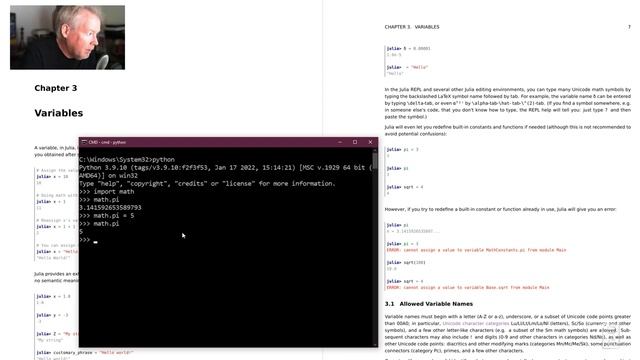The height and width of the screenshot is (360, 640).
Task: Click the presenter webcam thumbnail
Action: [67, 37]
